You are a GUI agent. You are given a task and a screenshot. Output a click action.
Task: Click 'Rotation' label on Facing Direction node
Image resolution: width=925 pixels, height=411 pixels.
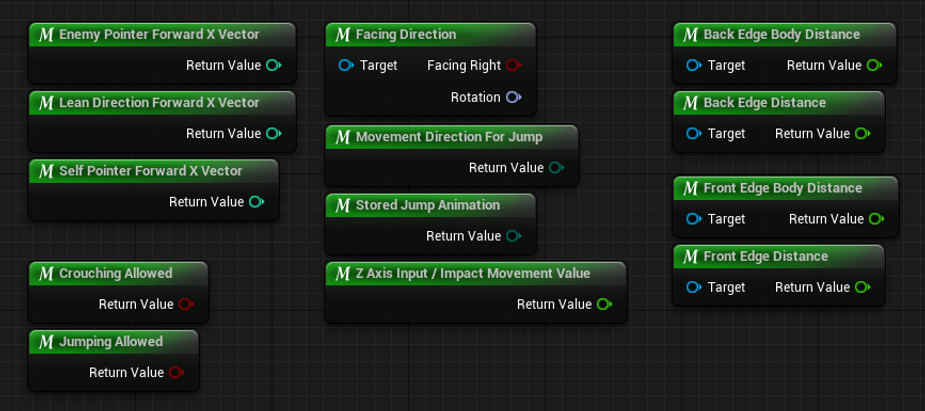point(475,97)
